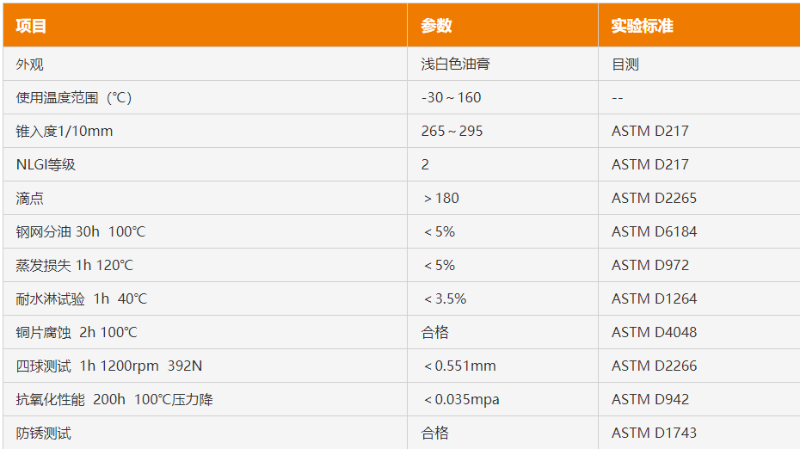Viewport: 800px width, 449px height.
Task: Click the 265～295 penetration value
Action: [452, 131]
